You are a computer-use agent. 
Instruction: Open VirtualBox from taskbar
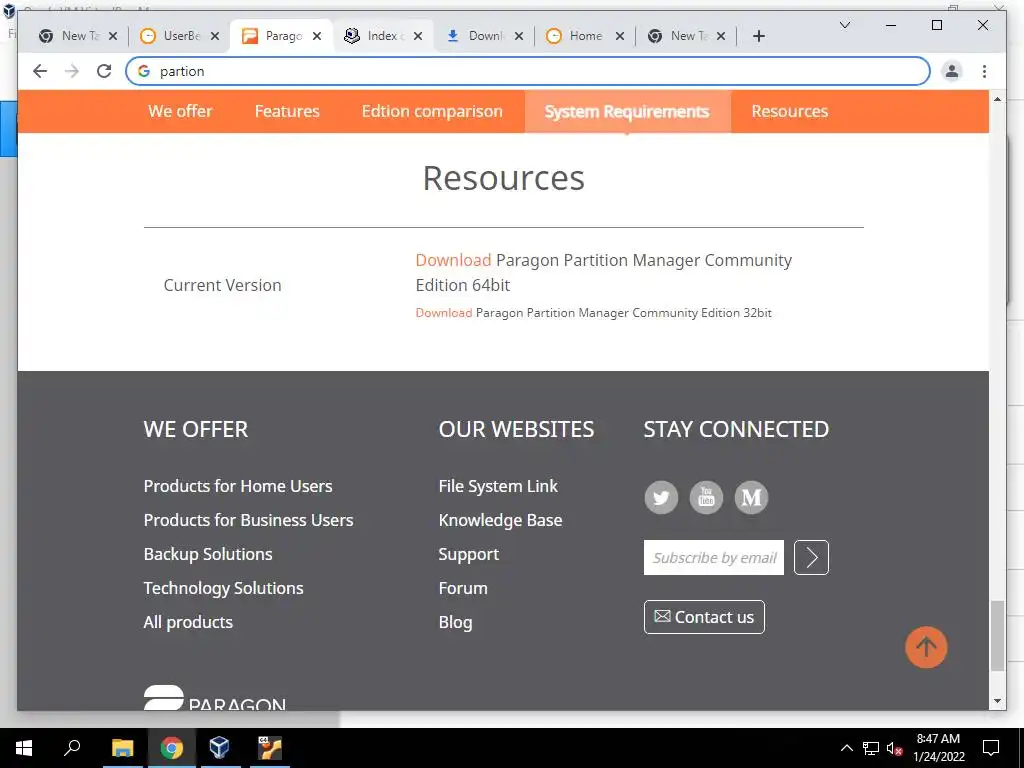click(x=219, y=748)
